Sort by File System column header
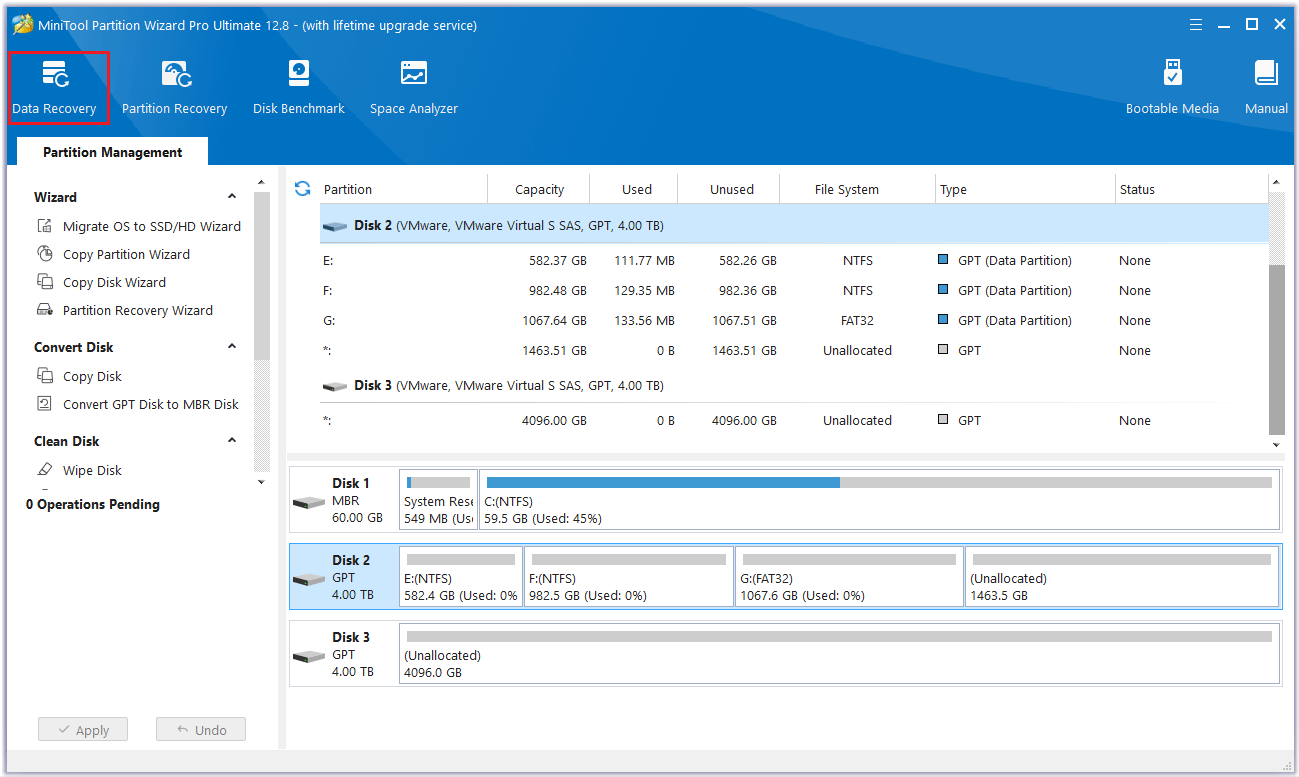 (x=846, y=189)
